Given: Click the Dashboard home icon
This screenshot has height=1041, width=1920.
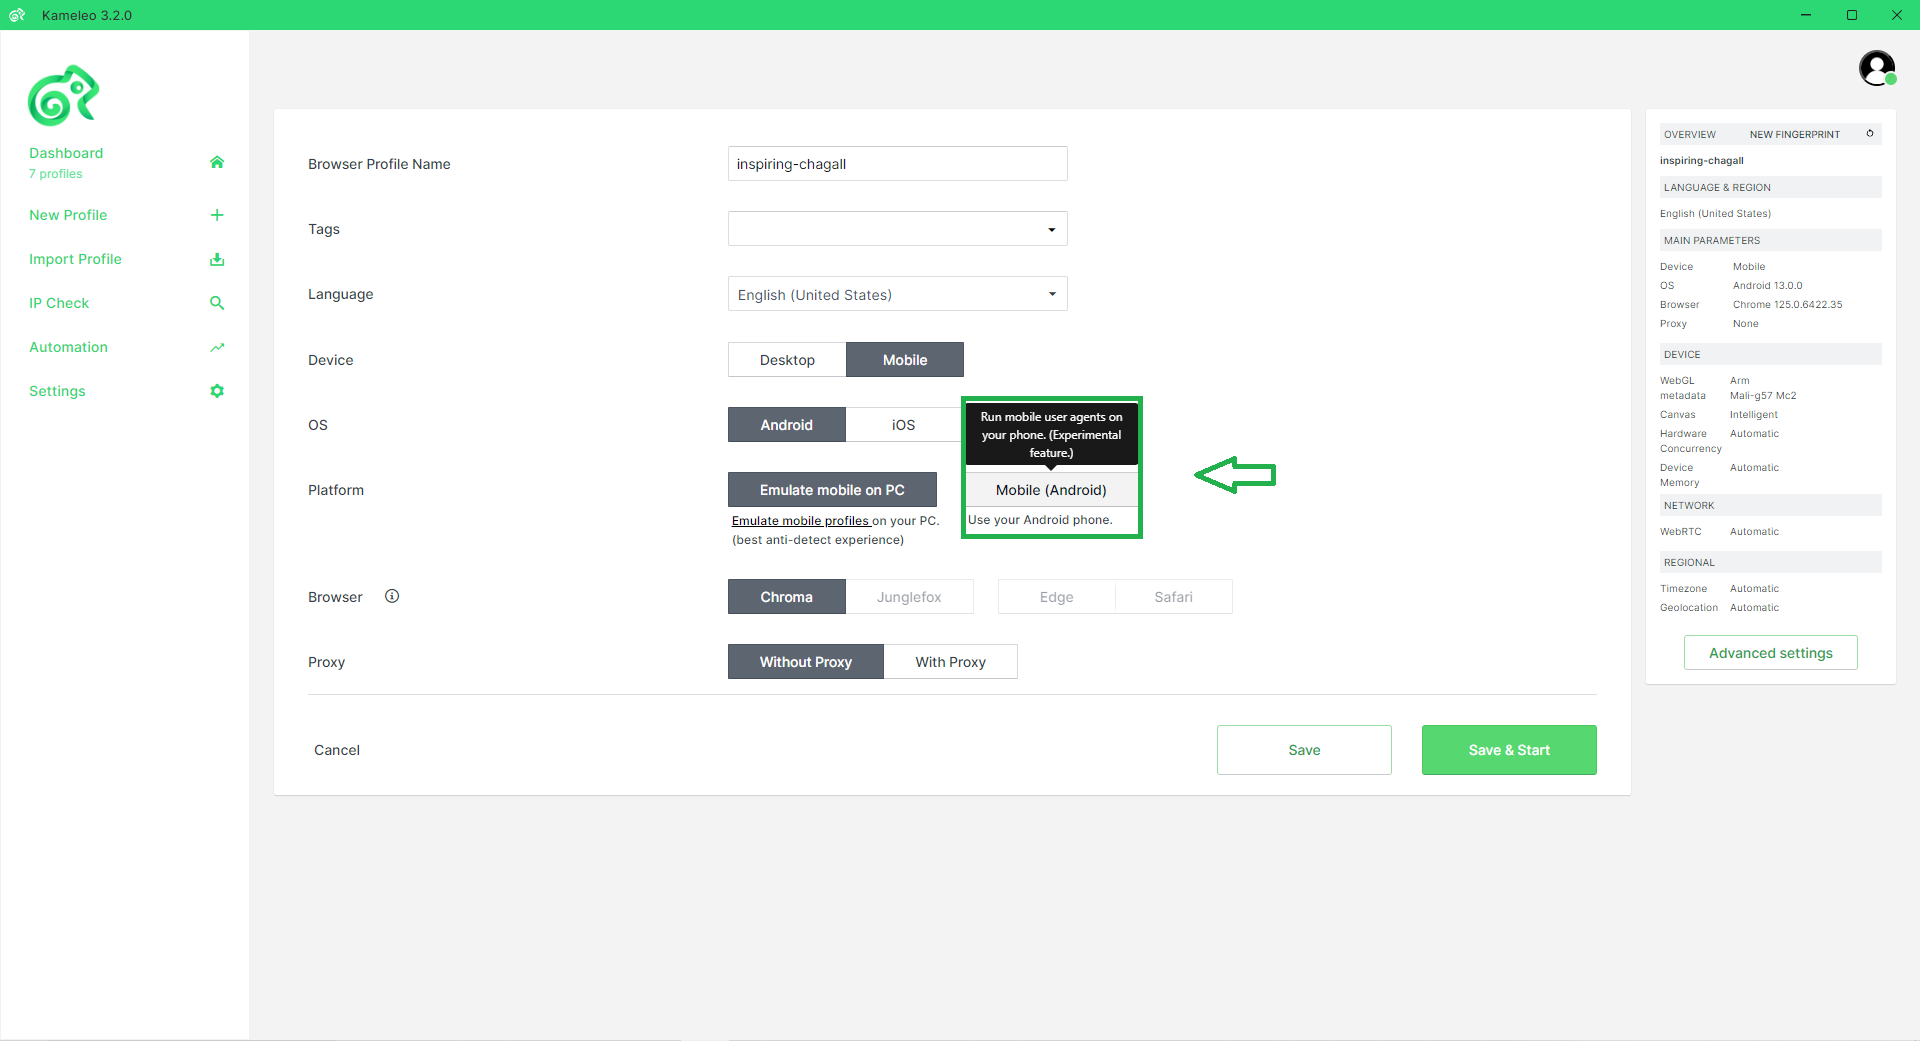Looking at the screenshot, I should click(x=217, y=162).
